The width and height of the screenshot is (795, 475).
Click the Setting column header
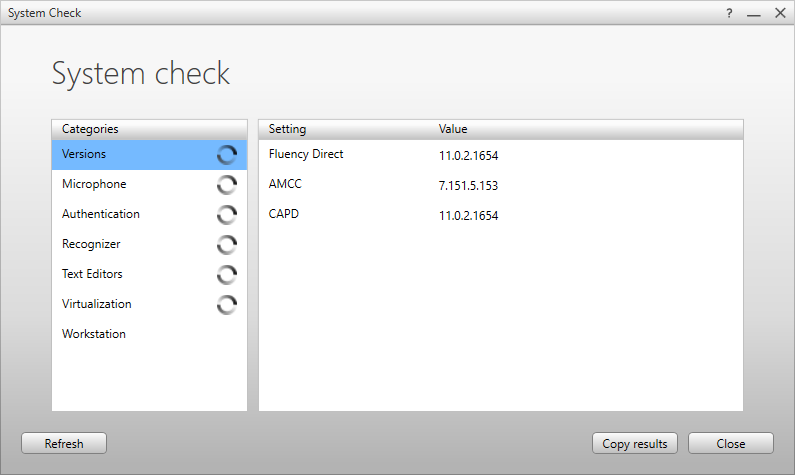tap(288, 129)
